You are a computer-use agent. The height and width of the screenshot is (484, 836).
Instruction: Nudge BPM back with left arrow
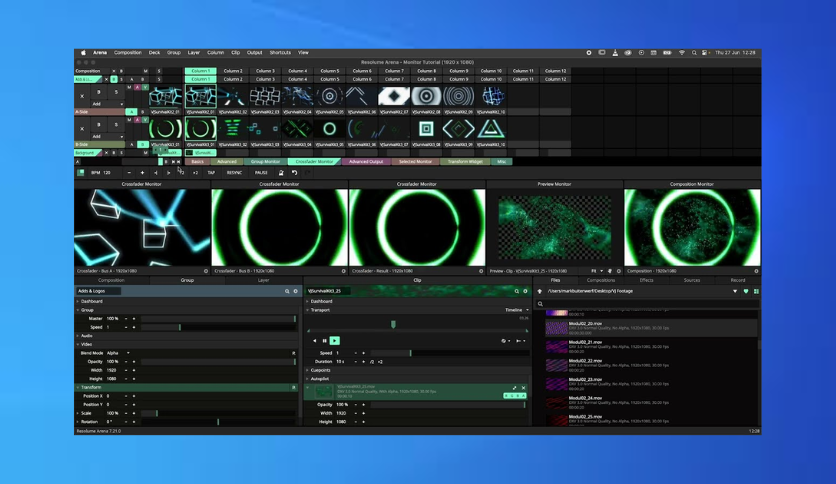(x=156, y=173)
